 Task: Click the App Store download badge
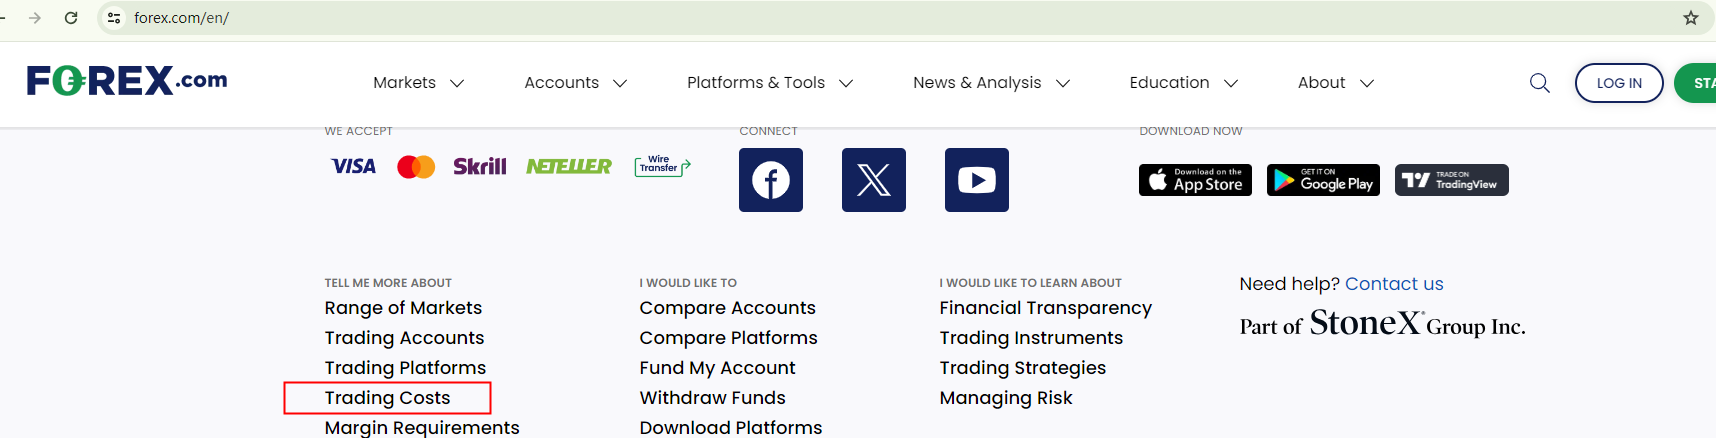pyautogui.click(x=1195, y=180)
